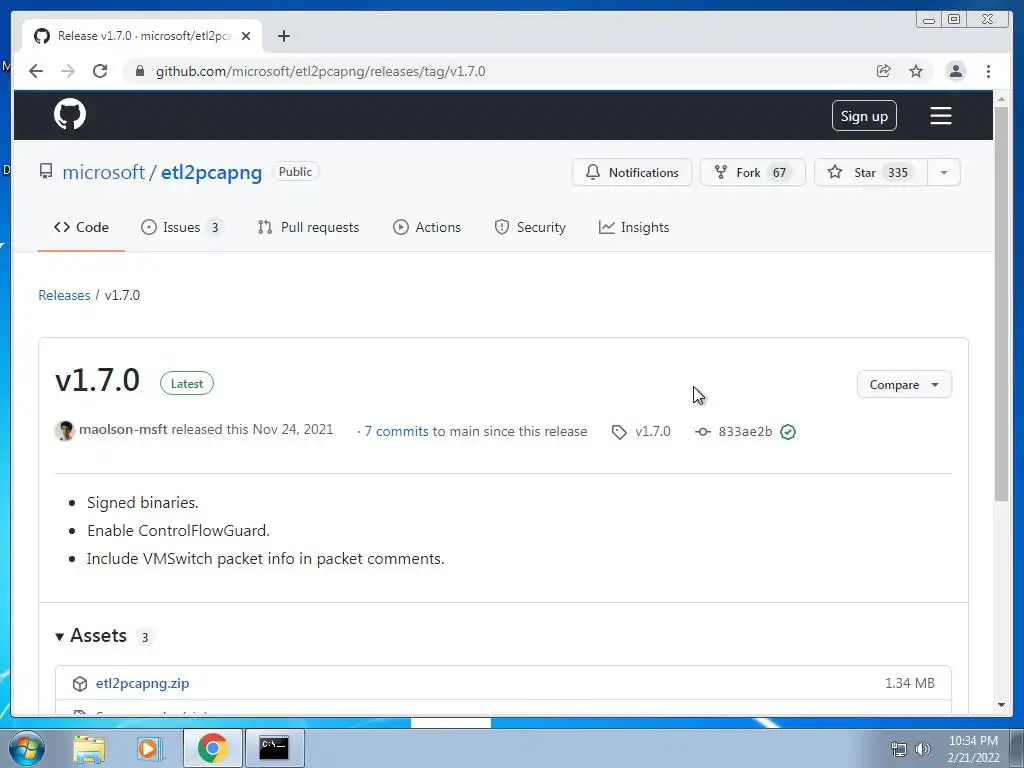Click the verified checkmark badge
This screenshot has height=768, width=1024.
click(x=788, y=432)
